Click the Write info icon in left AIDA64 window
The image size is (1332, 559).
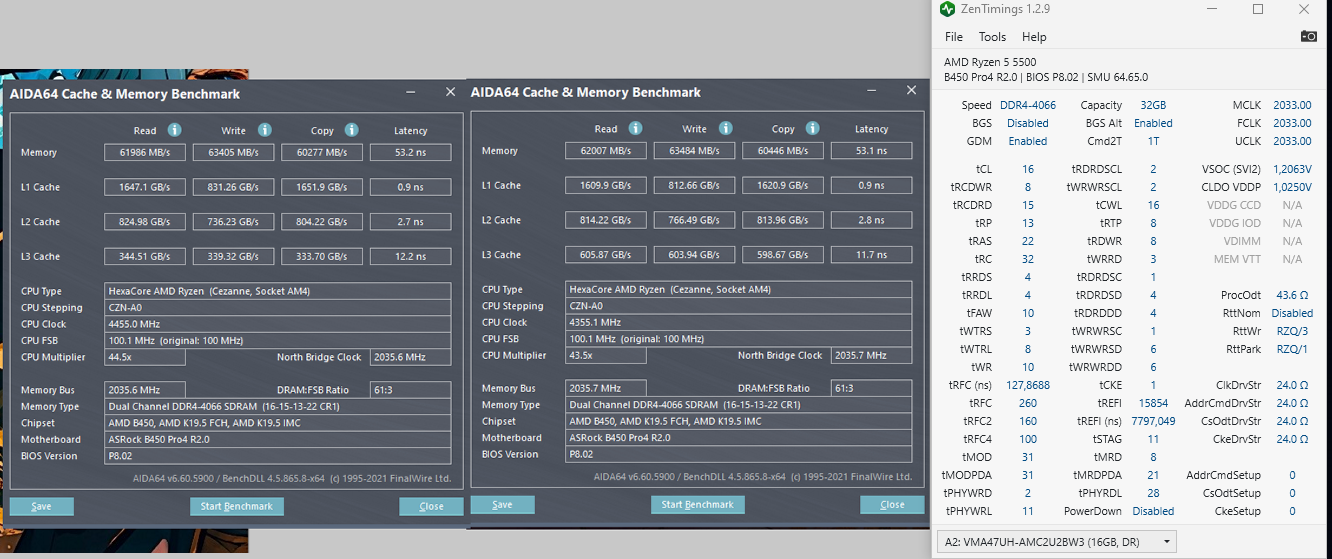point(264,130)
